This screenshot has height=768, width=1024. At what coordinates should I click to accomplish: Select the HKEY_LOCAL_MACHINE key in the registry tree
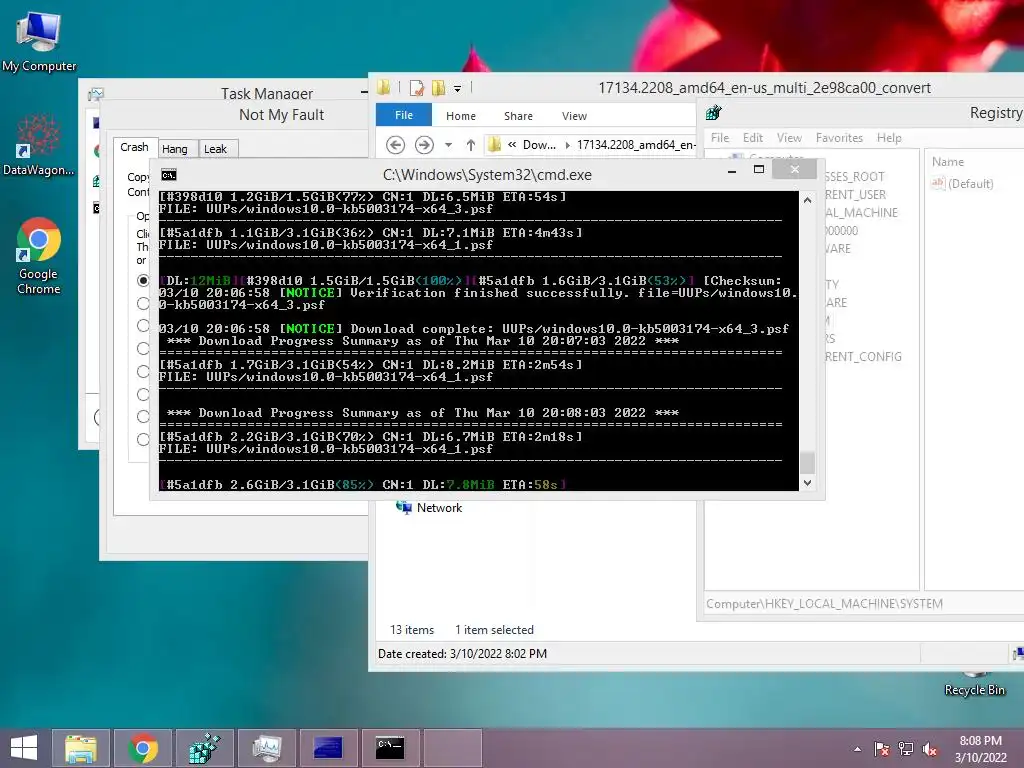pyautogui.click(x=862, y=213)
